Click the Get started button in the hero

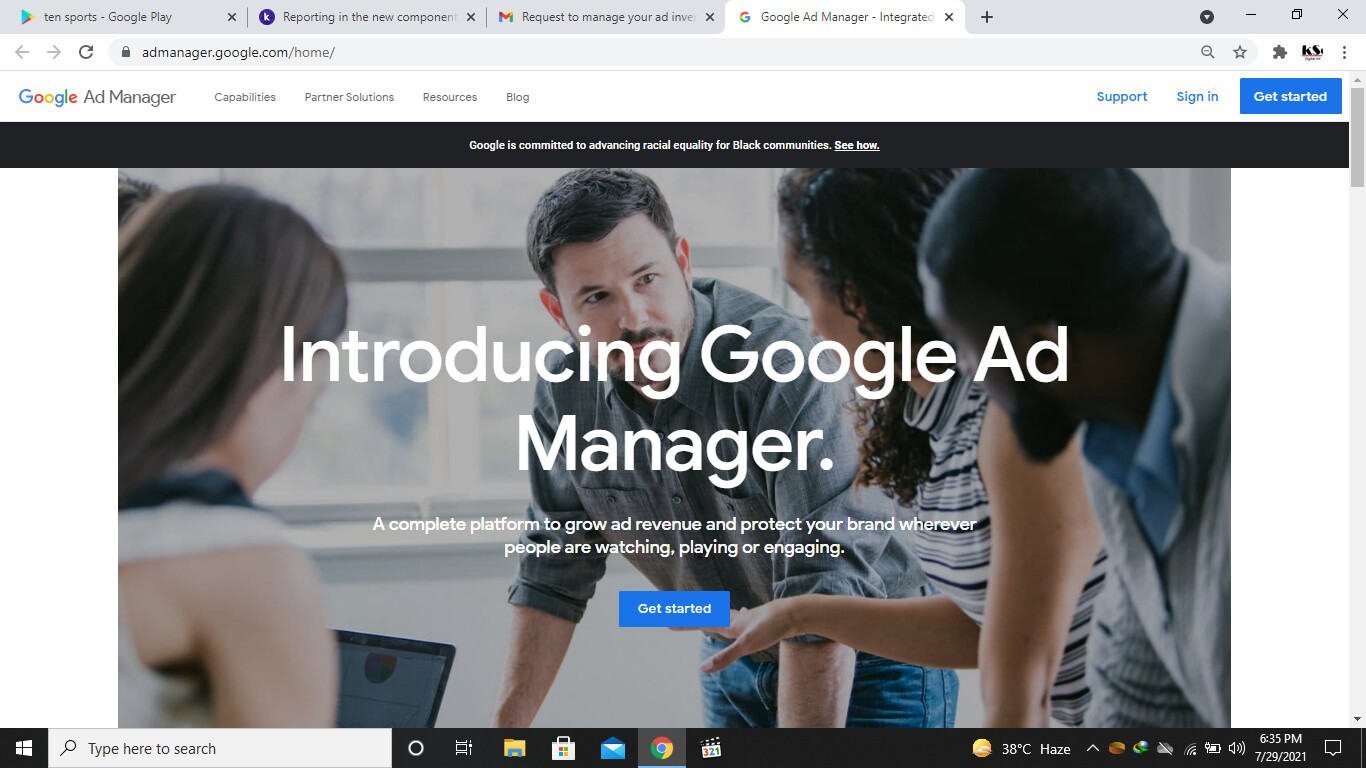coord(674,608)
